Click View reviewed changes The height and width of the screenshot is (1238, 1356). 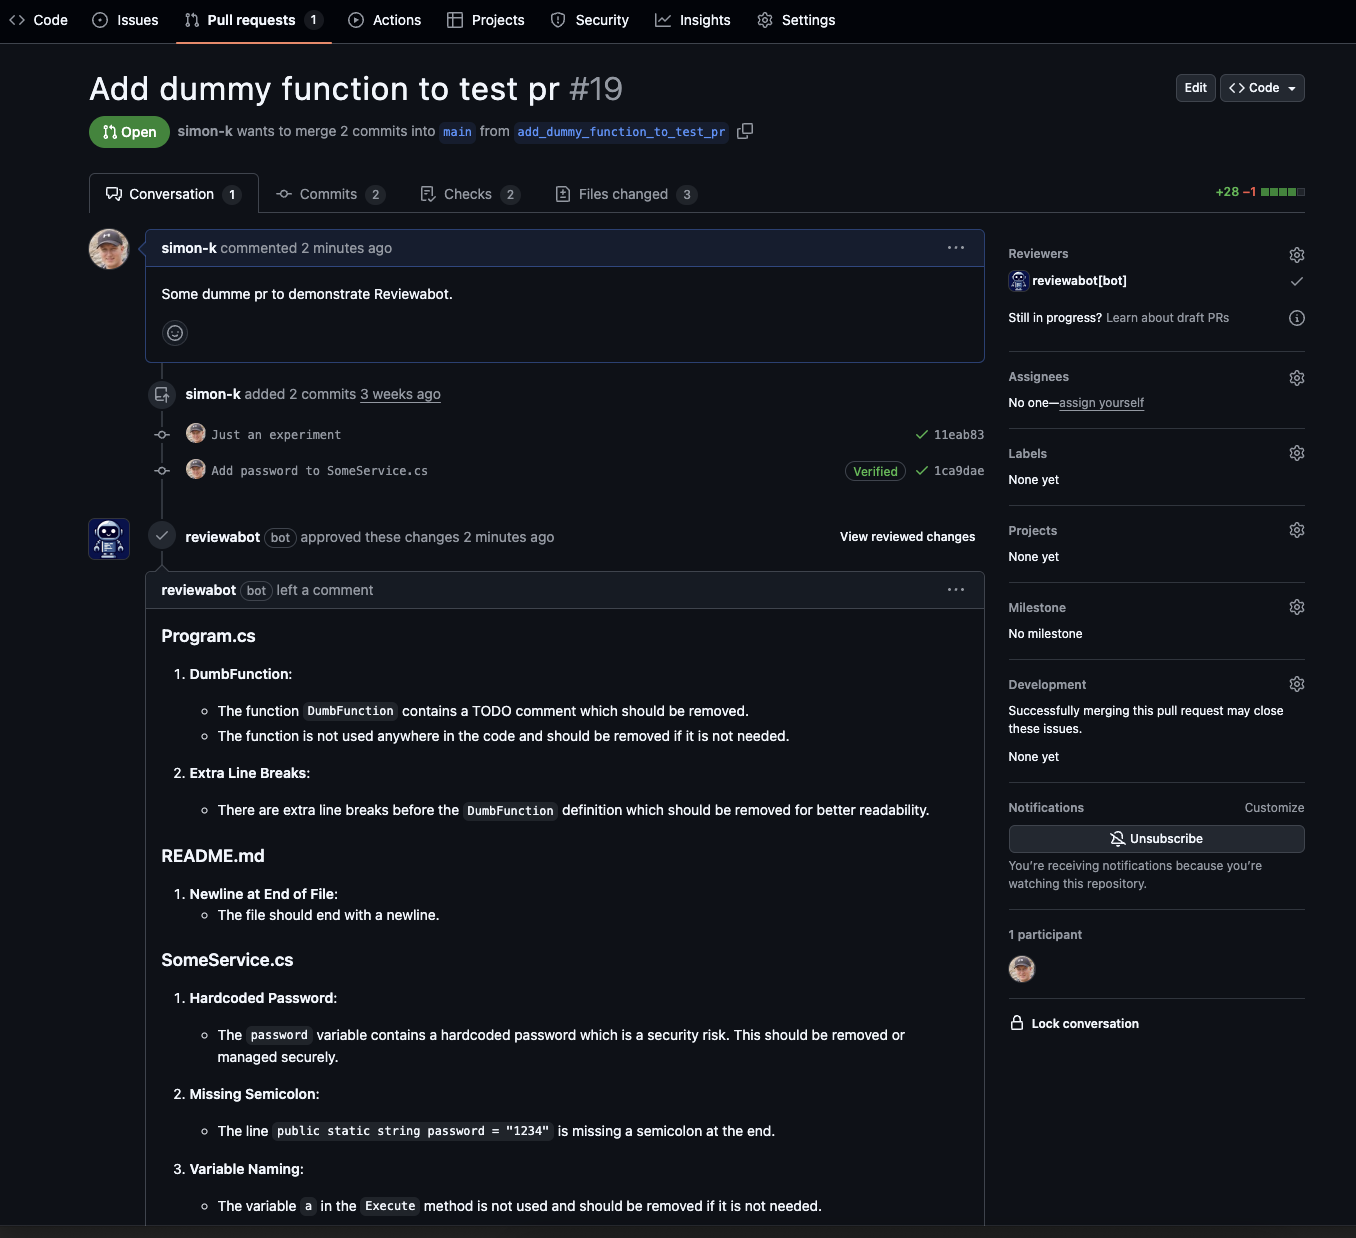pos(907,537)
